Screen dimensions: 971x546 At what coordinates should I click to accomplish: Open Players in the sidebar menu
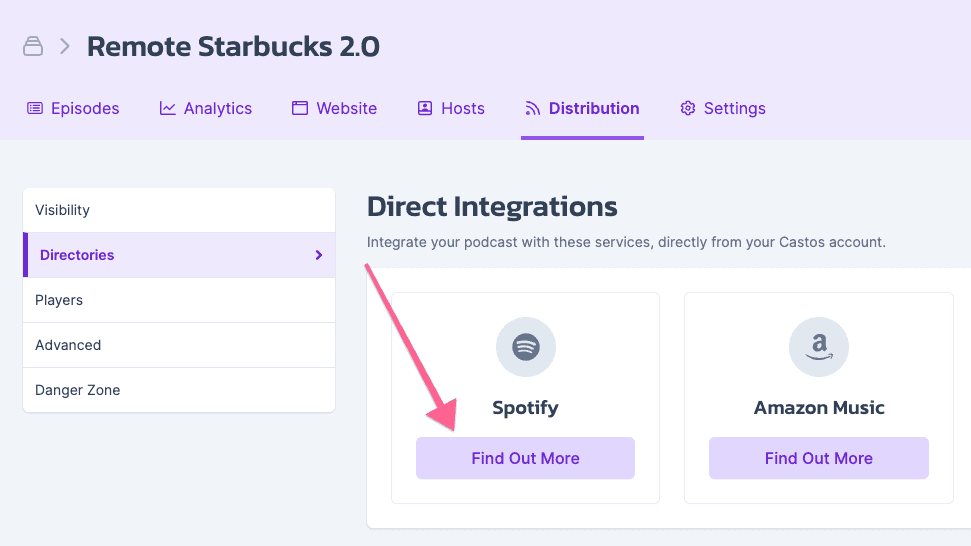[x=179, y=300]
